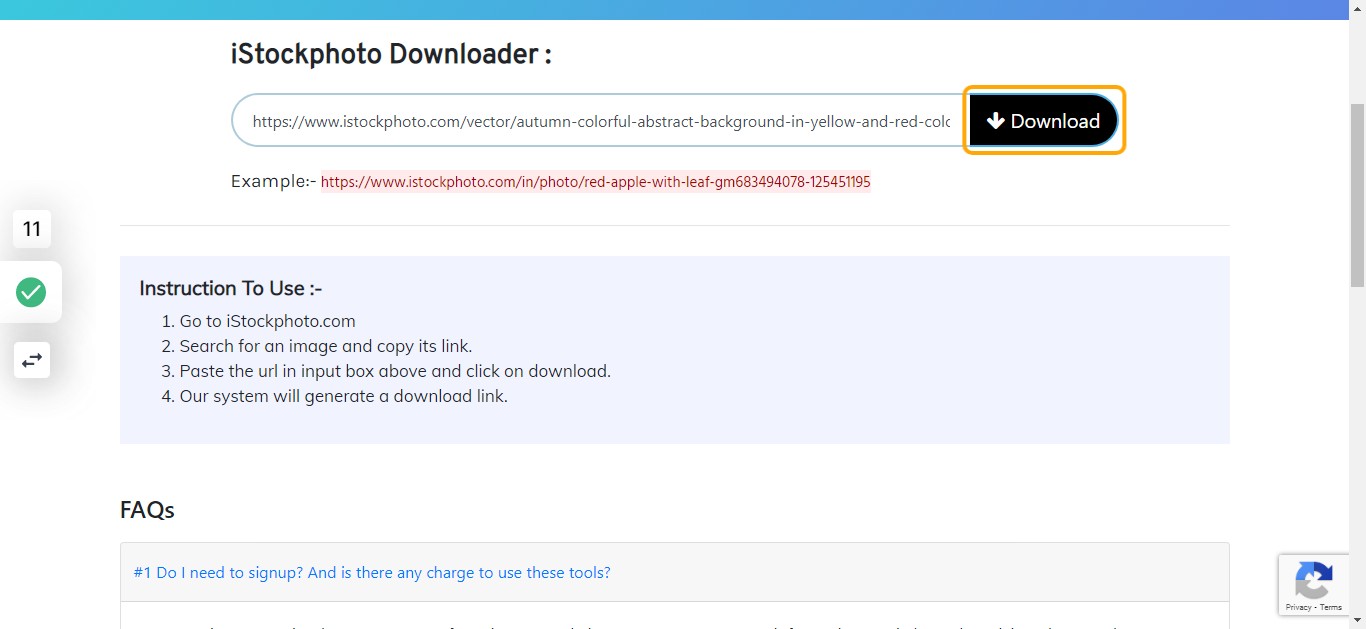This screenshot has height=629, width=1366.
Task: Click the green checkmark icon
Action: point(31,292)
